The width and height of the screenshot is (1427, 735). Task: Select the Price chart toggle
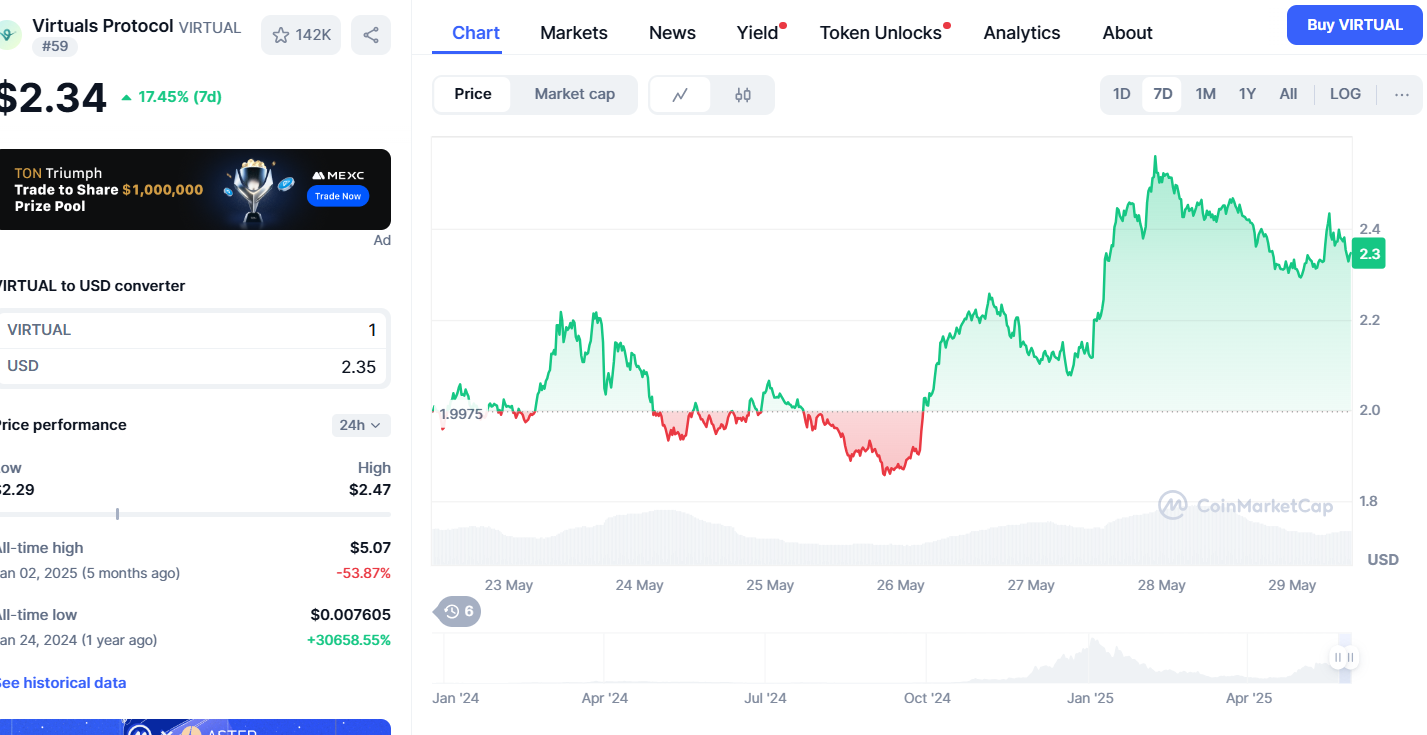point(473,94)
